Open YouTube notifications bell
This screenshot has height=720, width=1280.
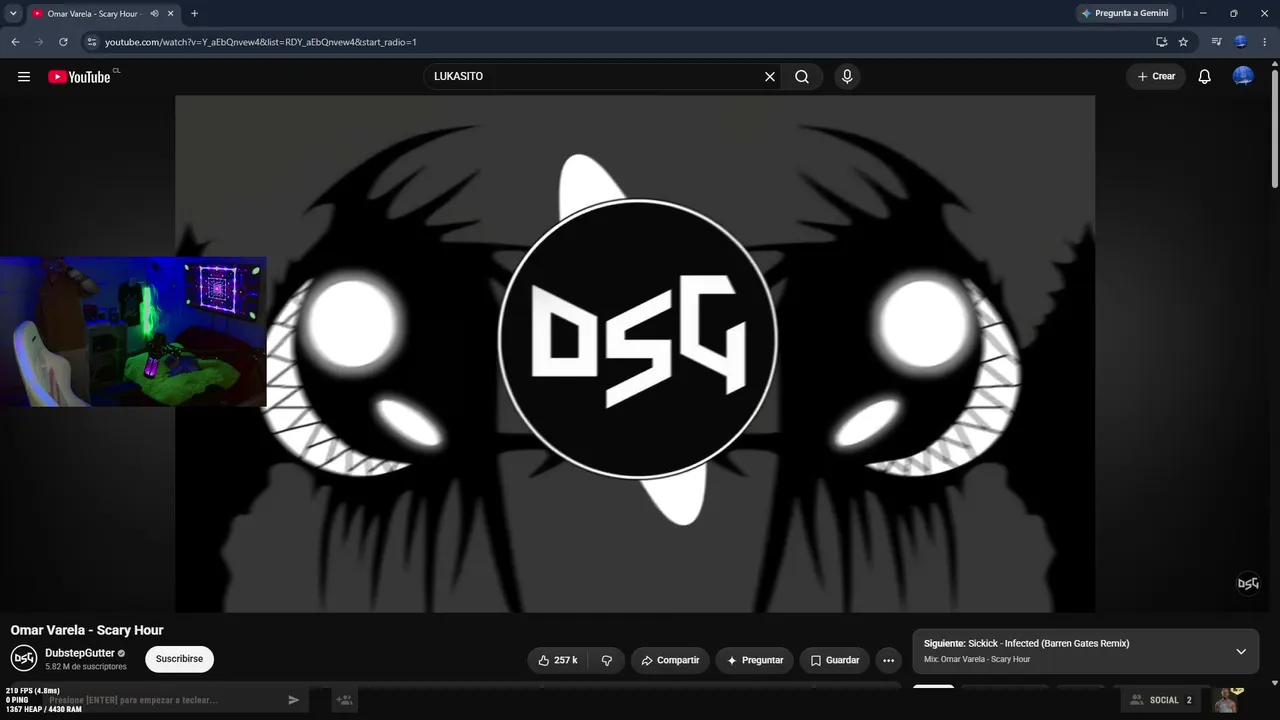(1205, 77)
